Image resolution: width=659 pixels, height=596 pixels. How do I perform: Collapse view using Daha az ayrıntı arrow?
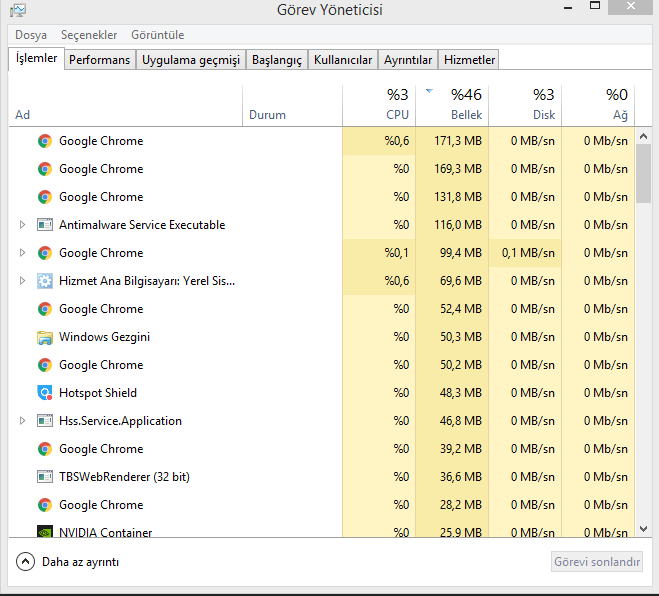(x=25, y=562)
